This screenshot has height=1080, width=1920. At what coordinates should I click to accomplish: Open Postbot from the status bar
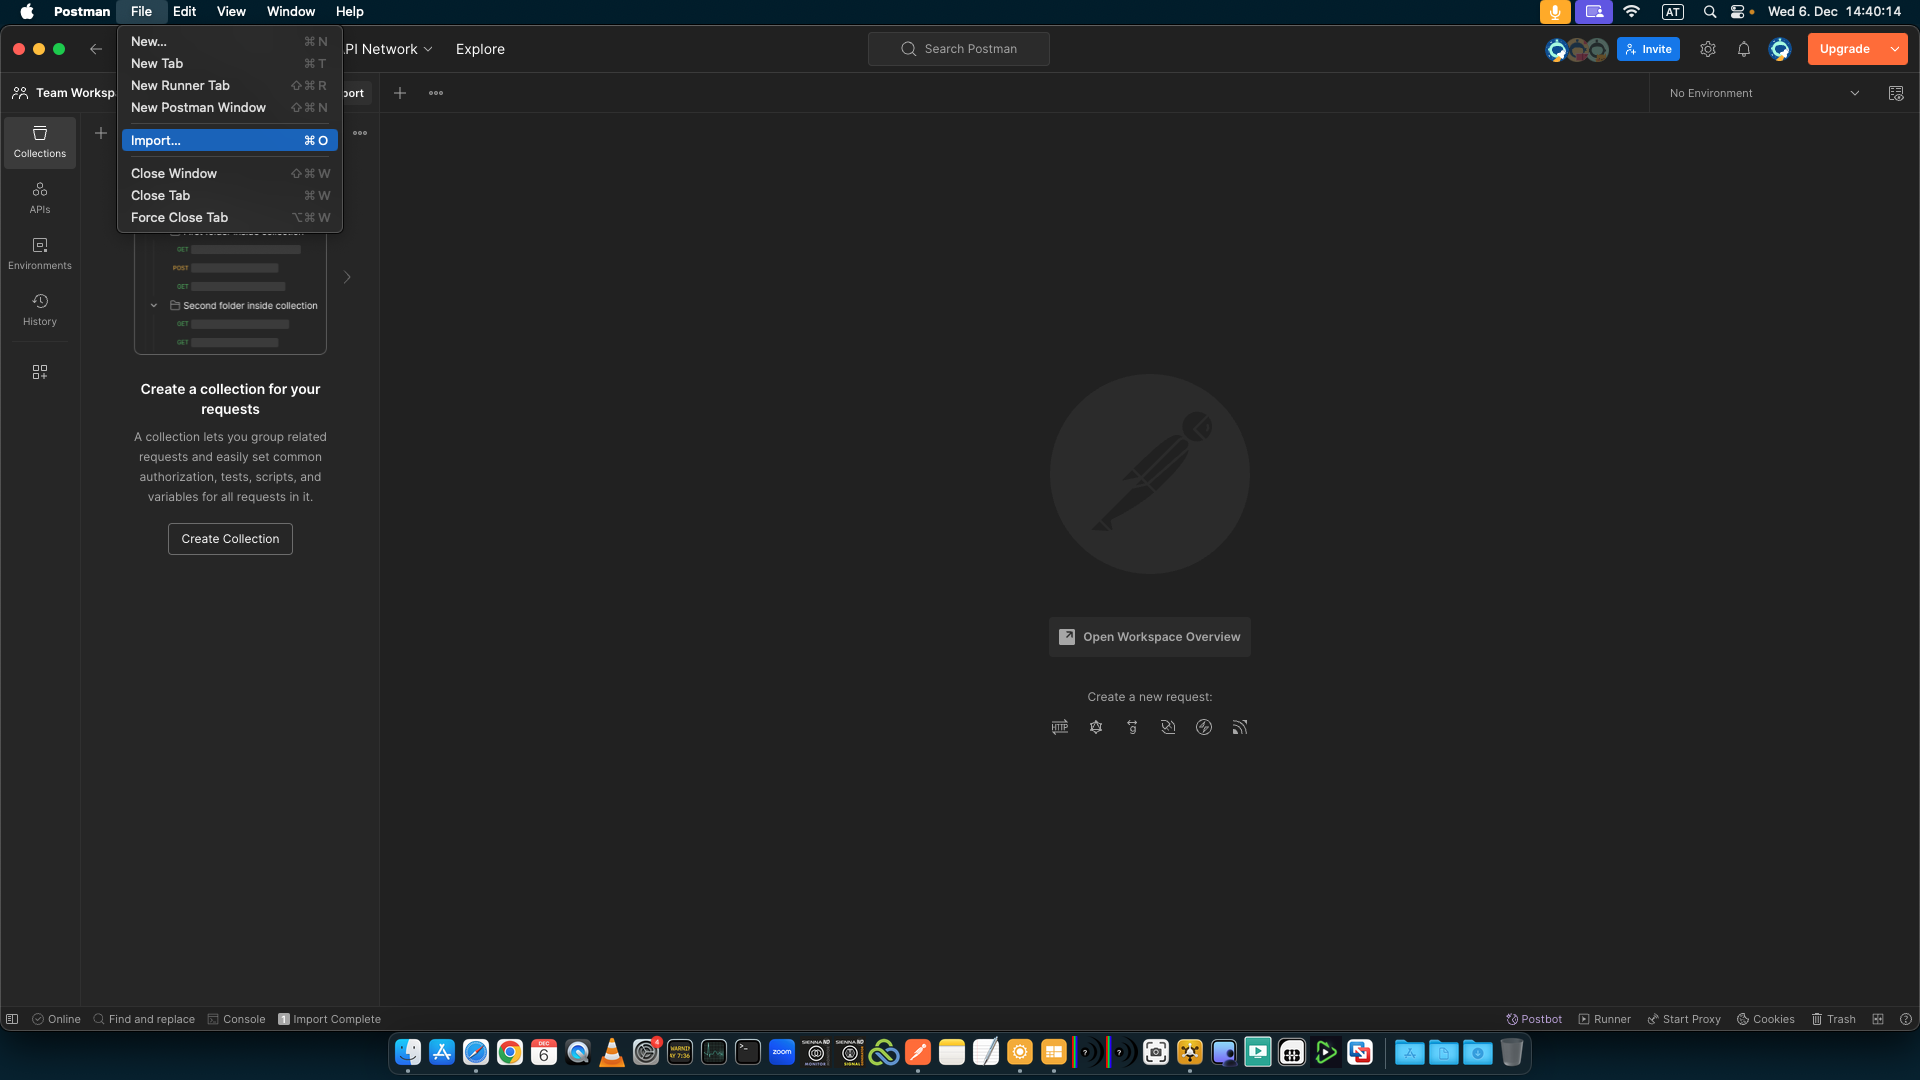point(1534,1019)
